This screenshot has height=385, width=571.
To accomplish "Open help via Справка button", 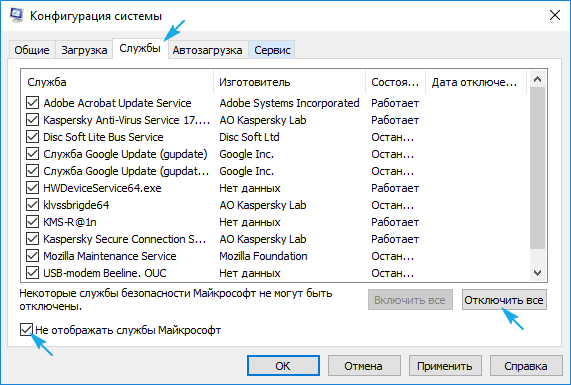I will [x=526, y=366].
